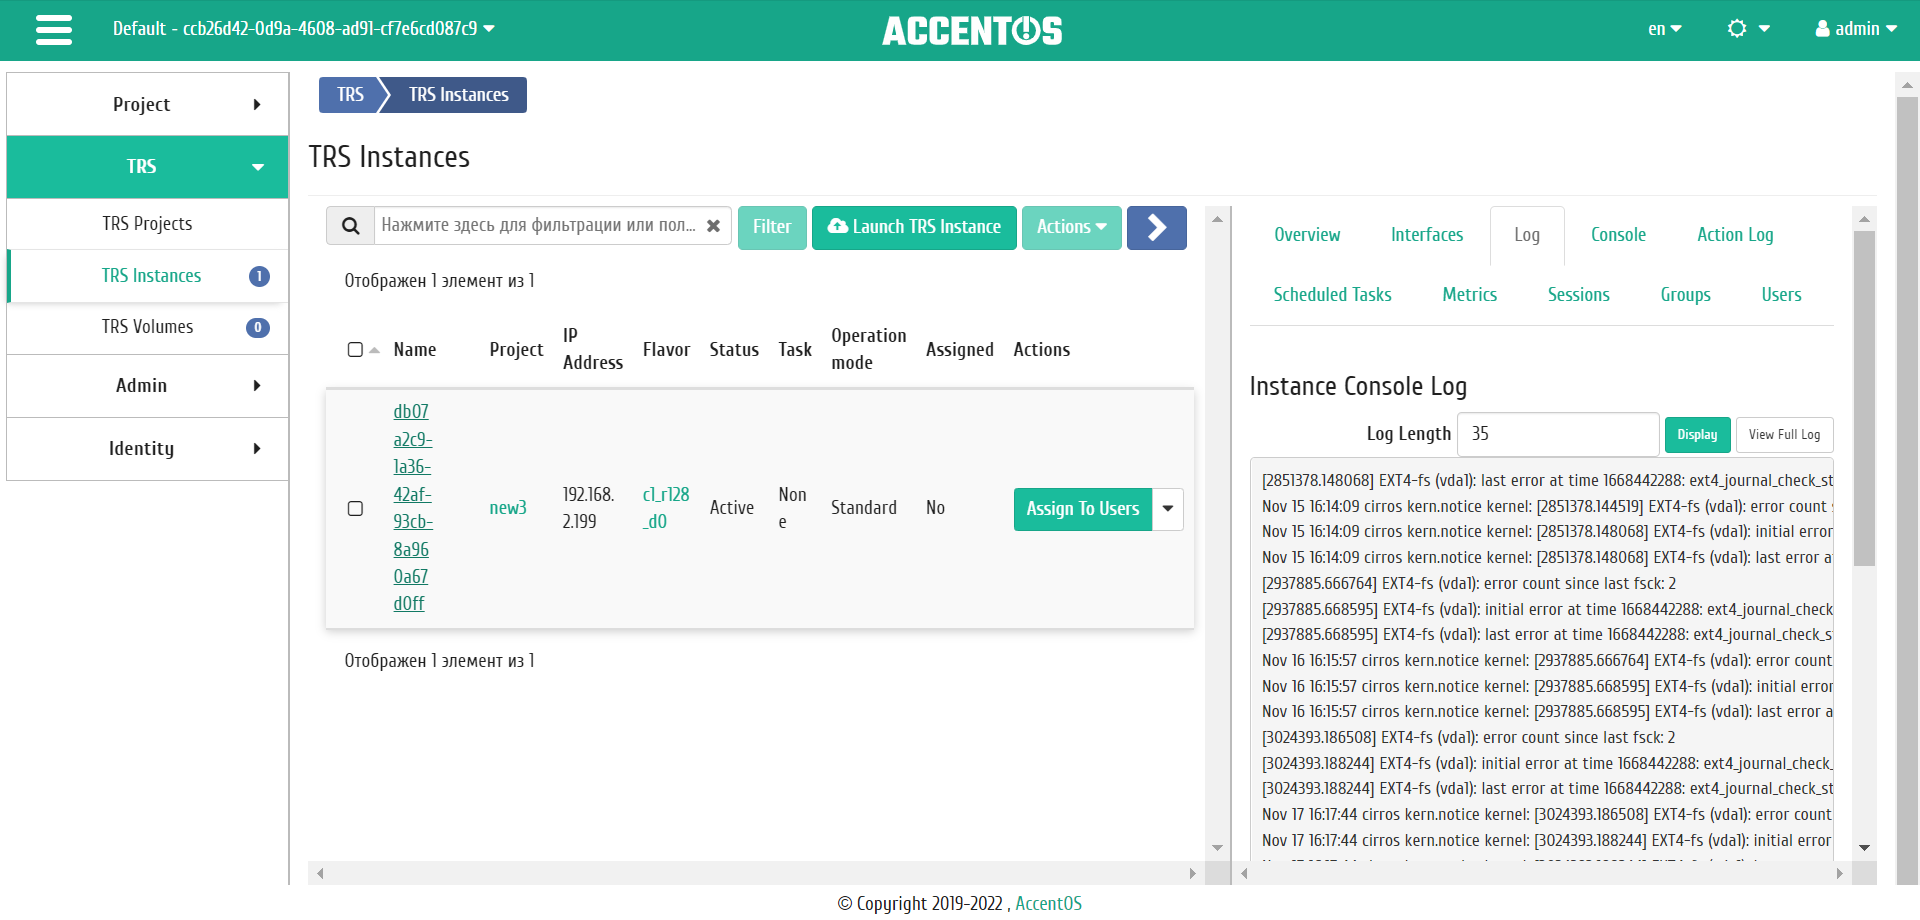Viewport: 1920px width, 920px height.
Task: Click the page vertical scrollbar thumb
Action: tap(1908, 490)
